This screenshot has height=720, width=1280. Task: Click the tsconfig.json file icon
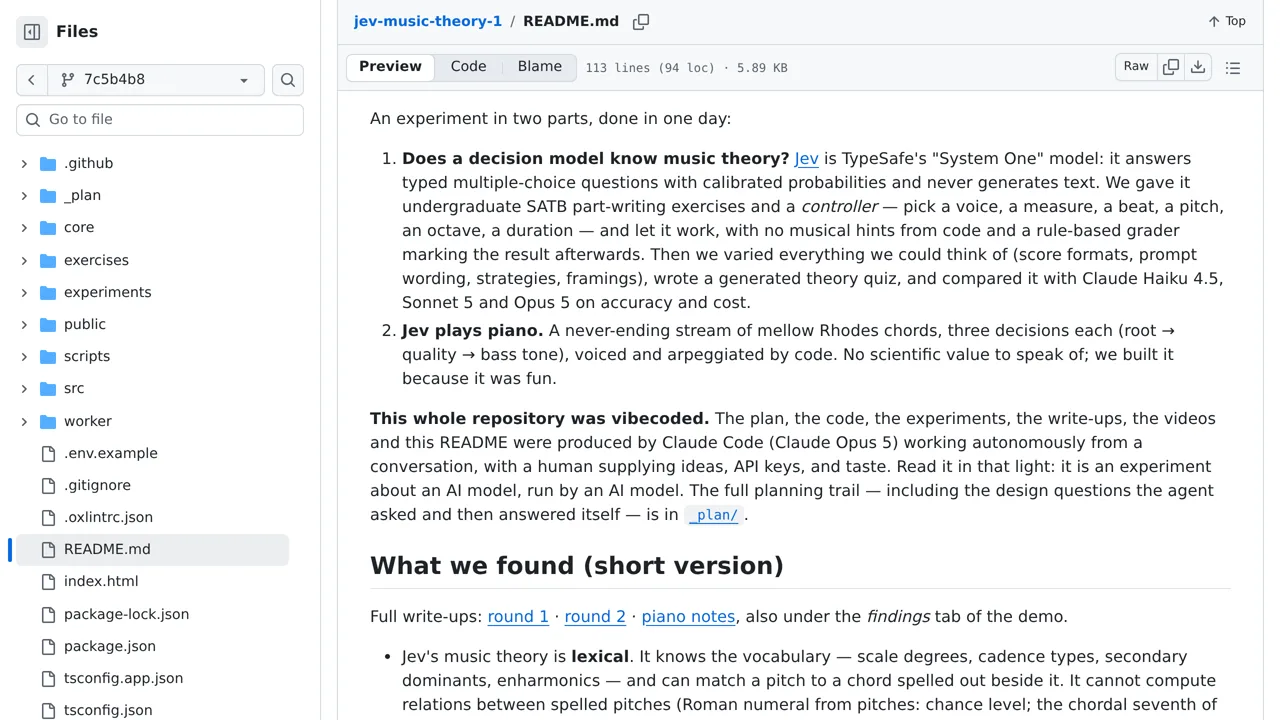[x=48, y=710]
